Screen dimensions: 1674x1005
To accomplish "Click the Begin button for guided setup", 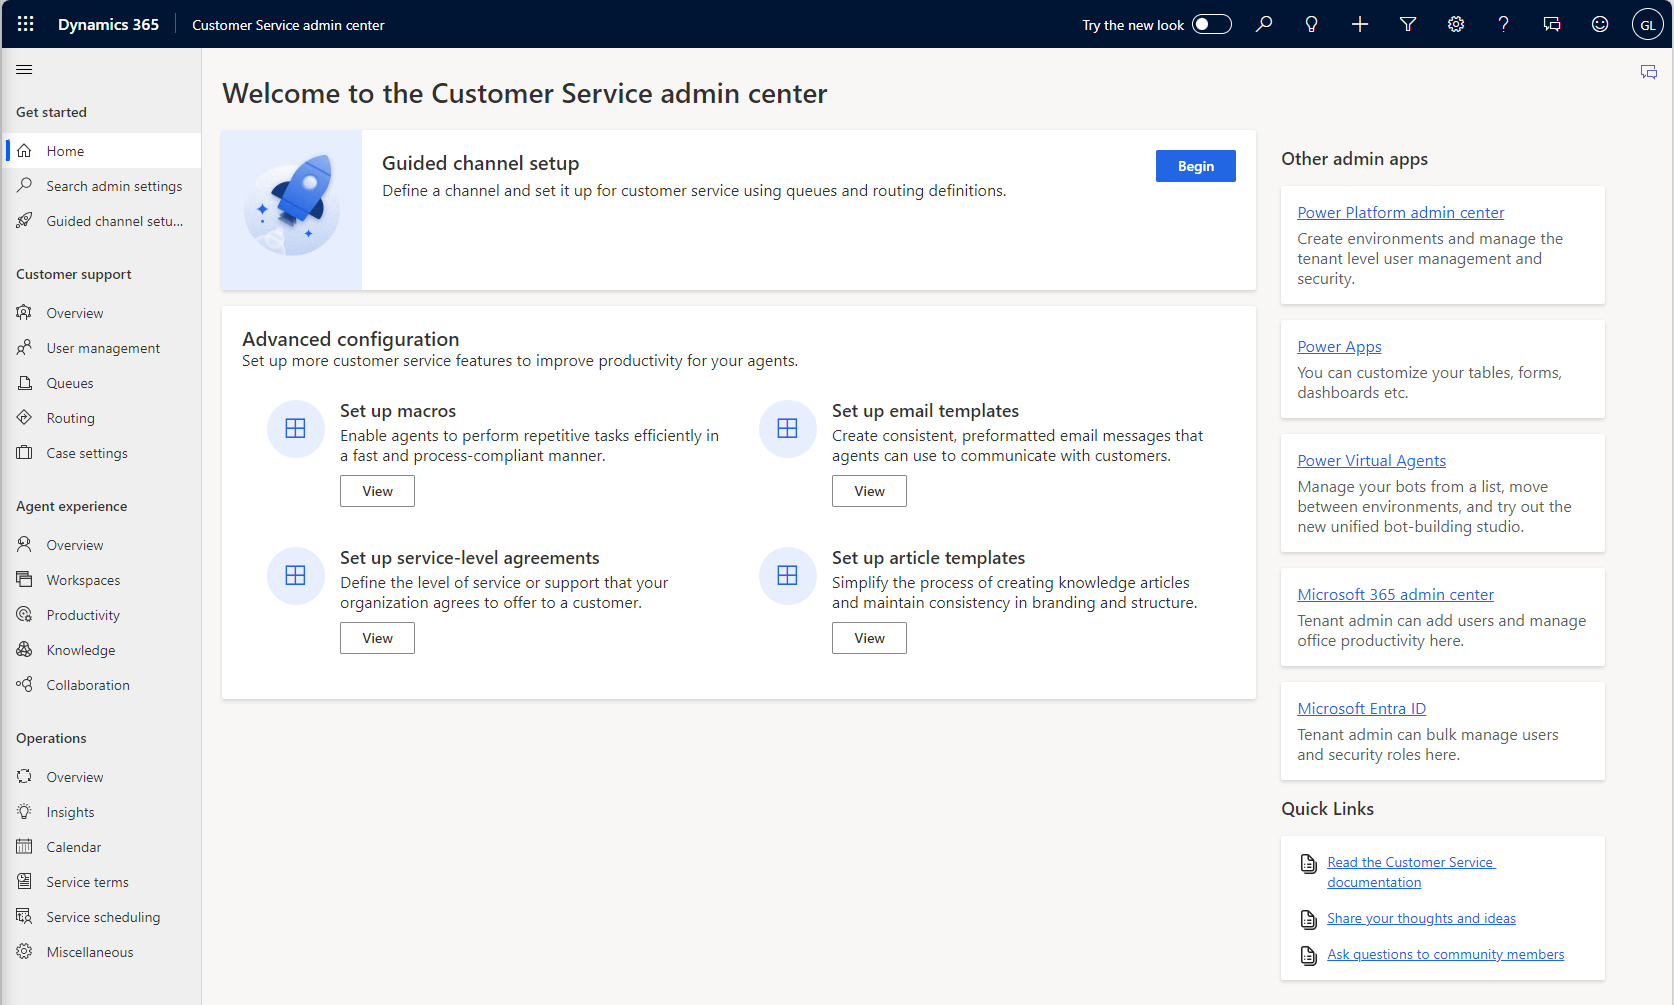I will [1195, 166].
